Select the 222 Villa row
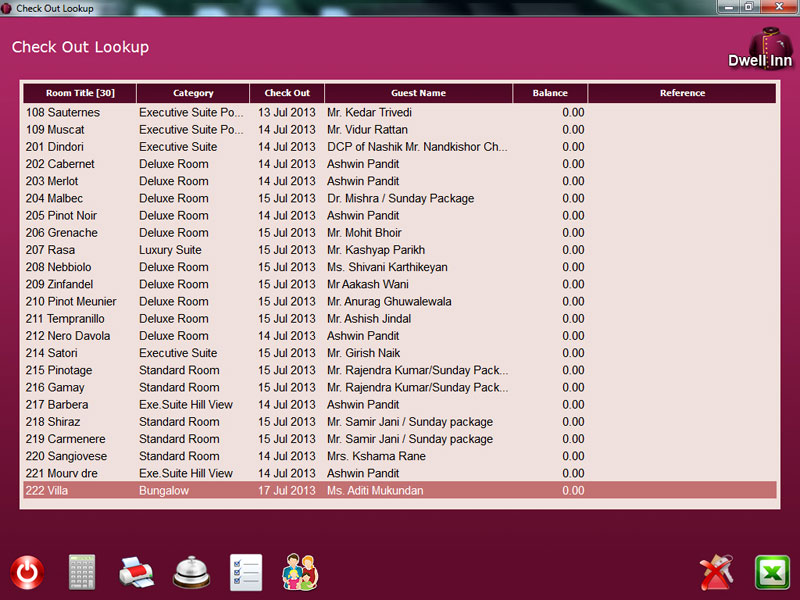Viewport: 800px width, 600px height. tap(398, 491)
